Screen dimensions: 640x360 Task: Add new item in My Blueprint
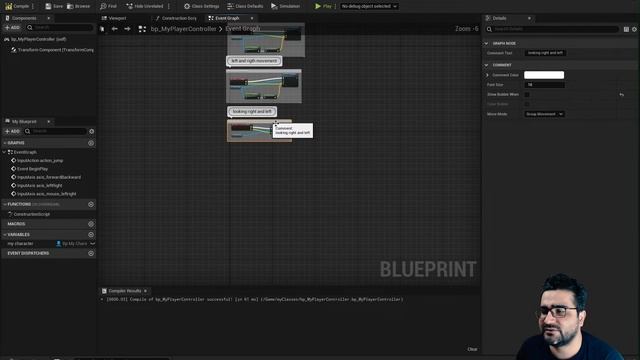12,131
